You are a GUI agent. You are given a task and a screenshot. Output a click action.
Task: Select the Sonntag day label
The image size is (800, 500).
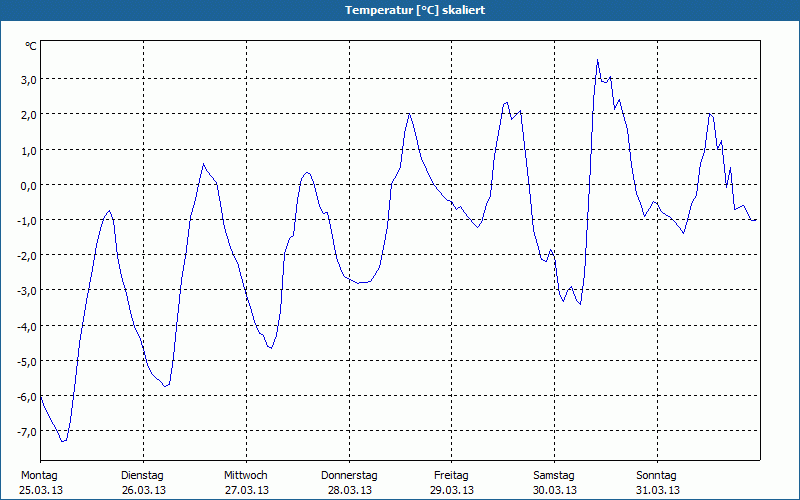click(657, 475)
